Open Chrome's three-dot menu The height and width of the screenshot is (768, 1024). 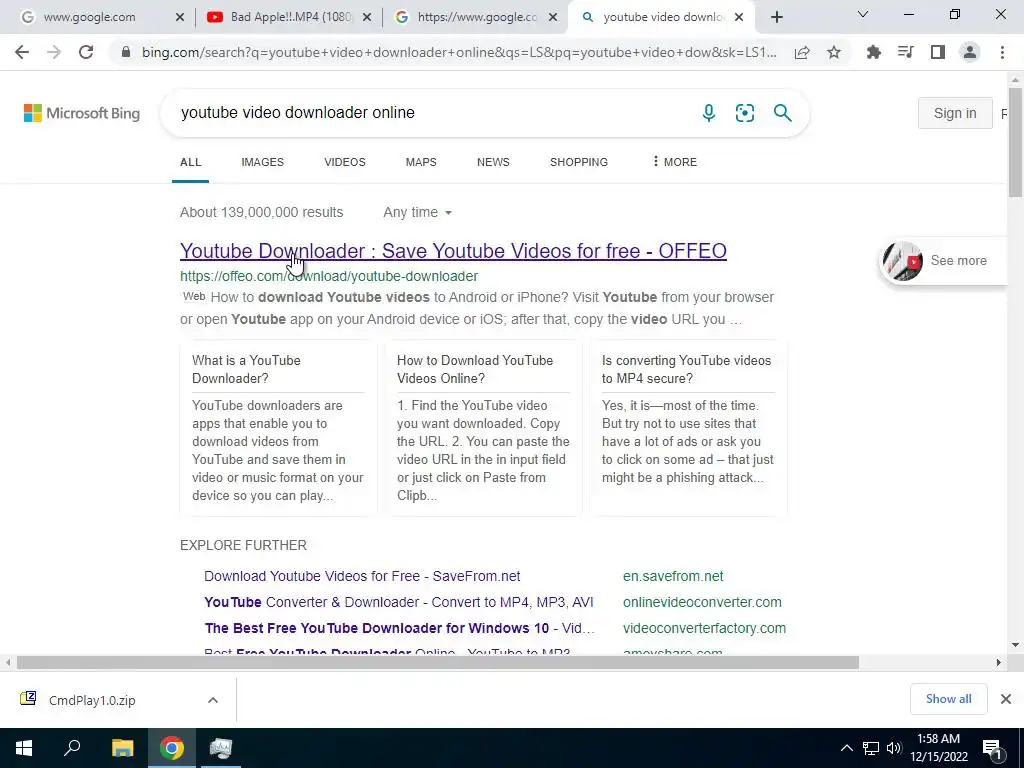click(x=1002, y=52)
